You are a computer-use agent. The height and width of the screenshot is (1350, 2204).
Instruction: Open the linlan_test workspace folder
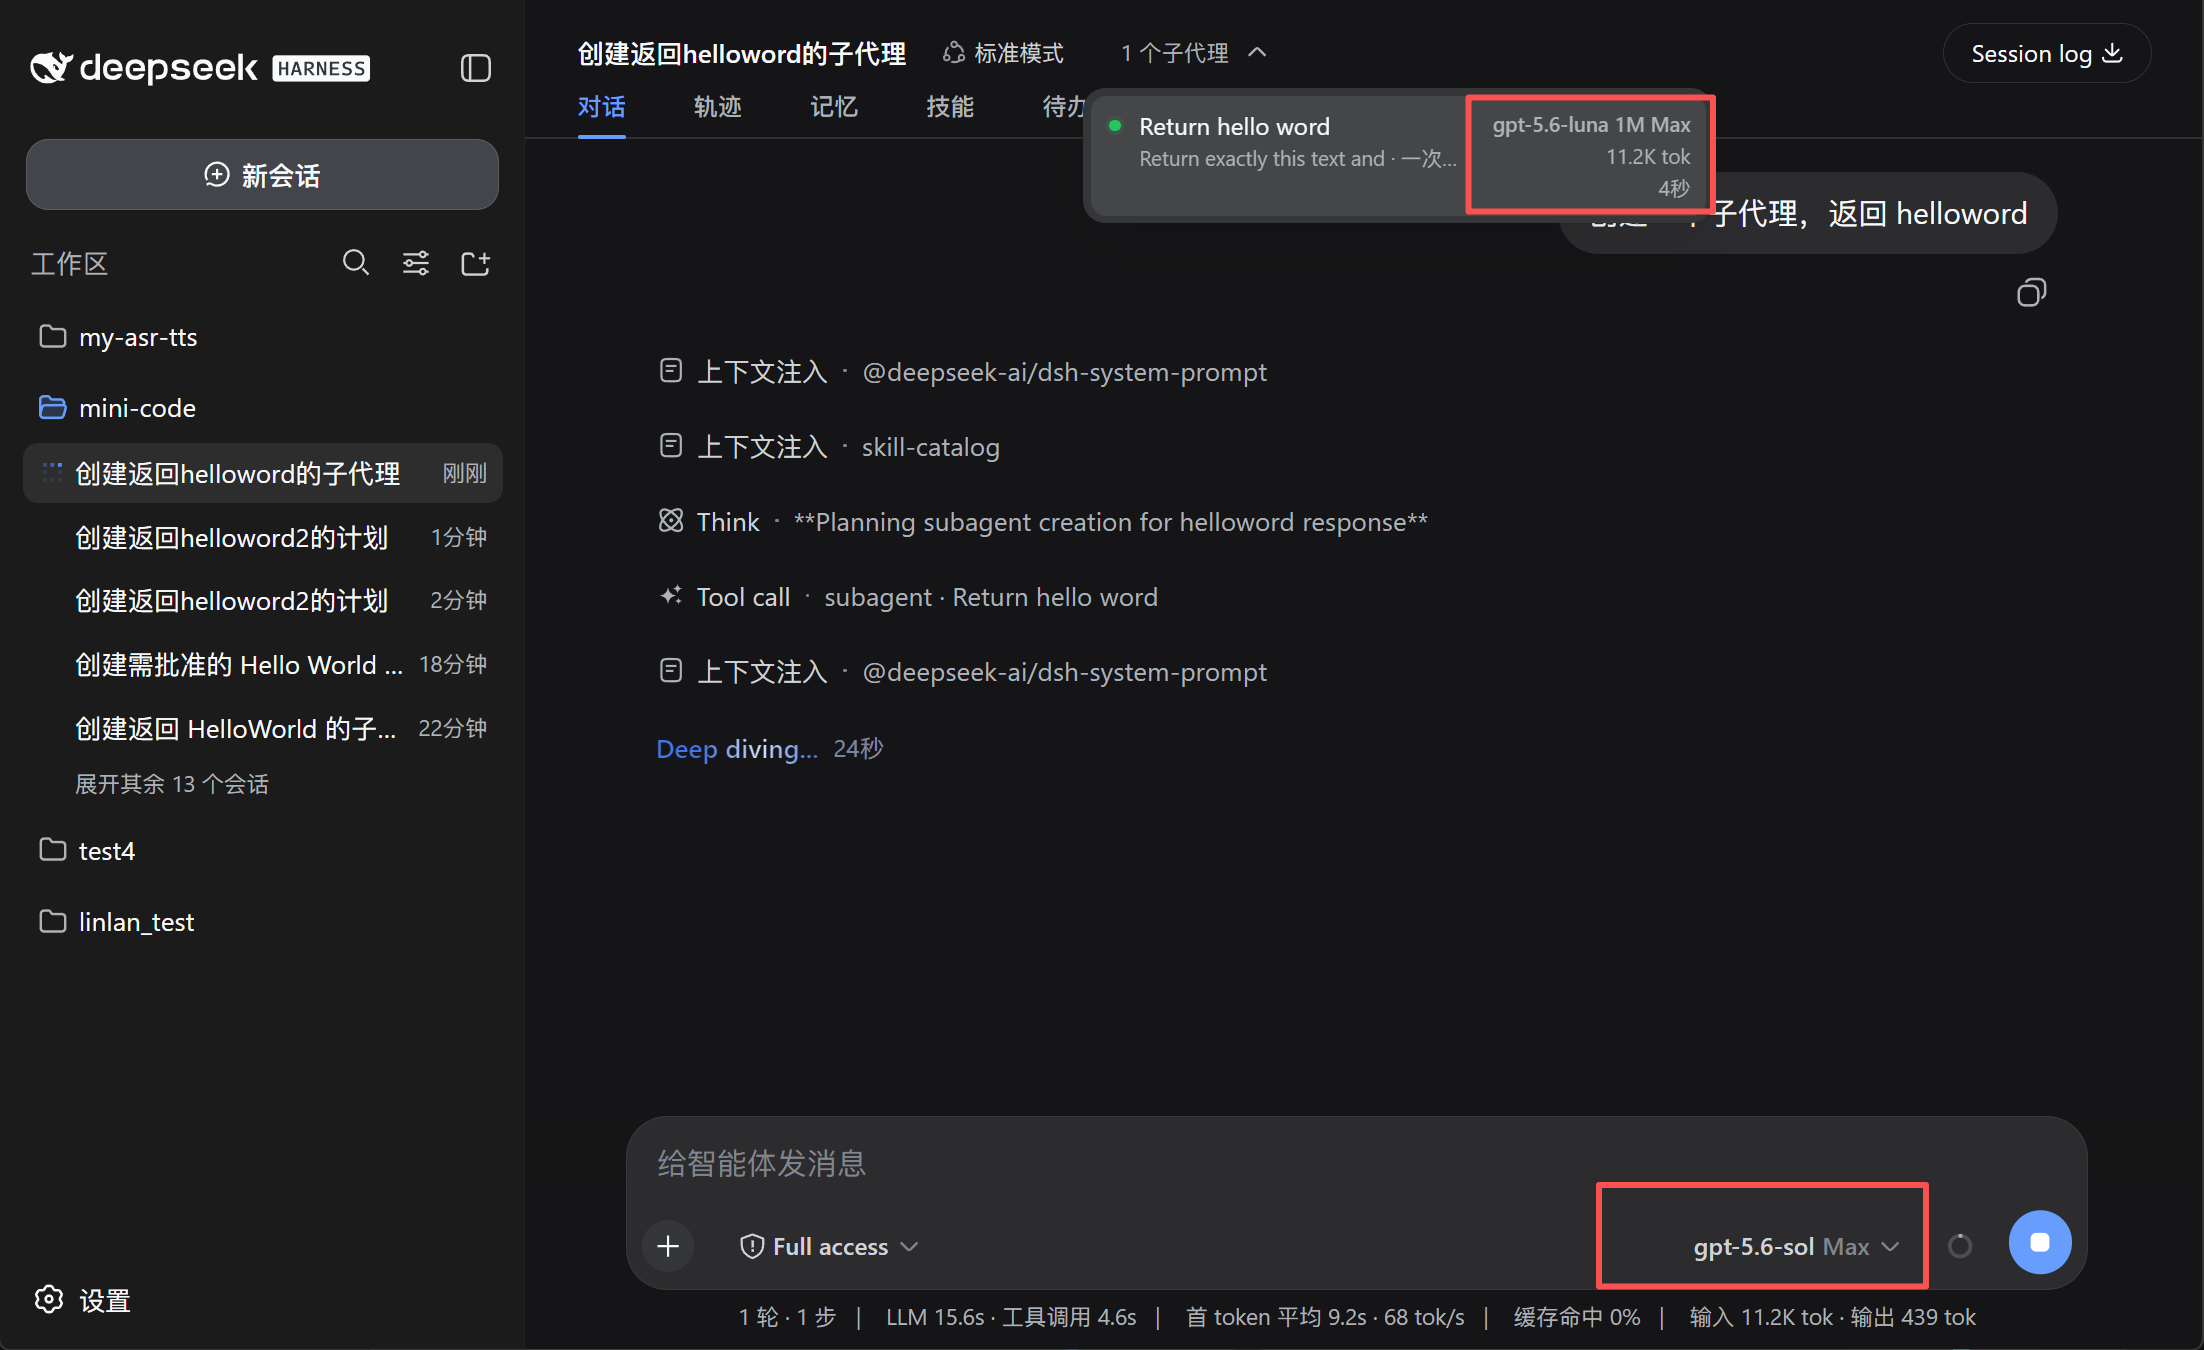point(262,922)
